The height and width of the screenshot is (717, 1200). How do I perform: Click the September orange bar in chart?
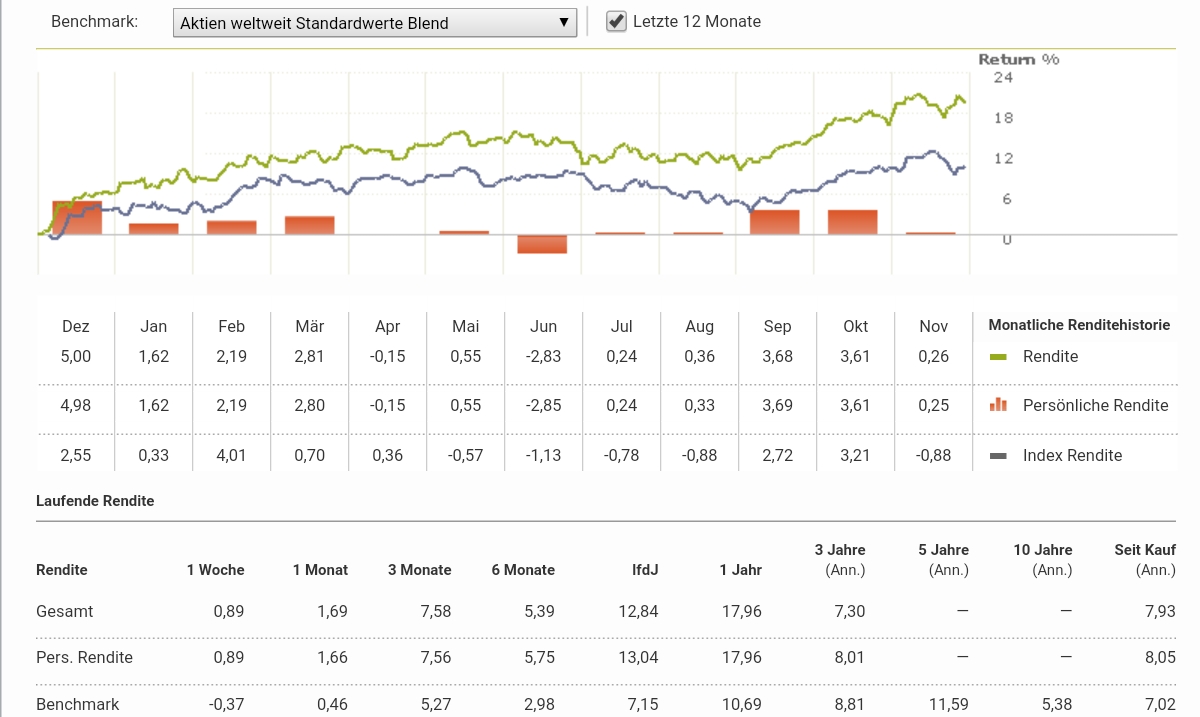coord(775,222)
